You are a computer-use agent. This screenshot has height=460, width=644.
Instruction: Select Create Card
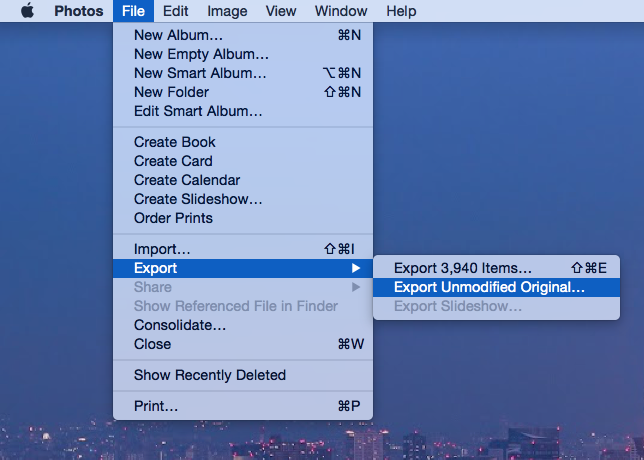click(x=243, y=161)
